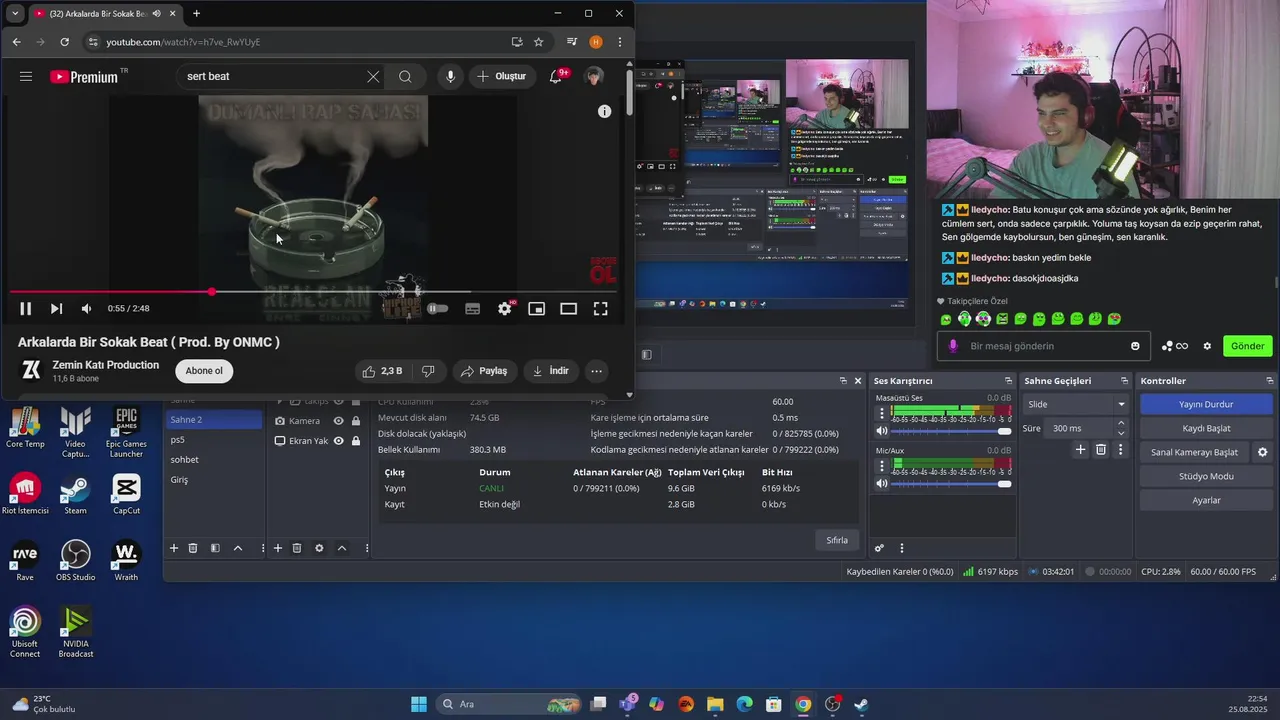The width and height of the screenshot is (1280, 720).
Task: Open Chrome three-dot menu
Action: point(620,42)
